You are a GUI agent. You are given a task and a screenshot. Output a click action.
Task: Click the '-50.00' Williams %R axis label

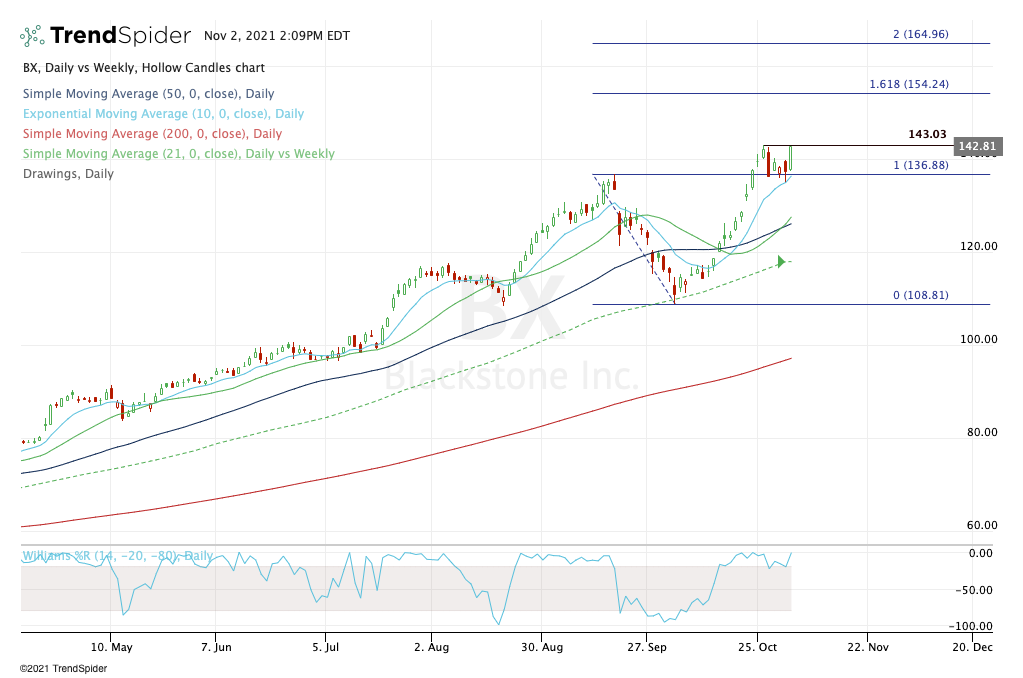click(974, 590)
